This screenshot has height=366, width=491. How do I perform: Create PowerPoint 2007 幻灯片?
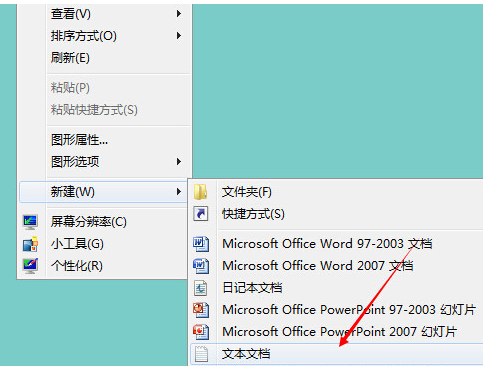[x=336, y=332]
